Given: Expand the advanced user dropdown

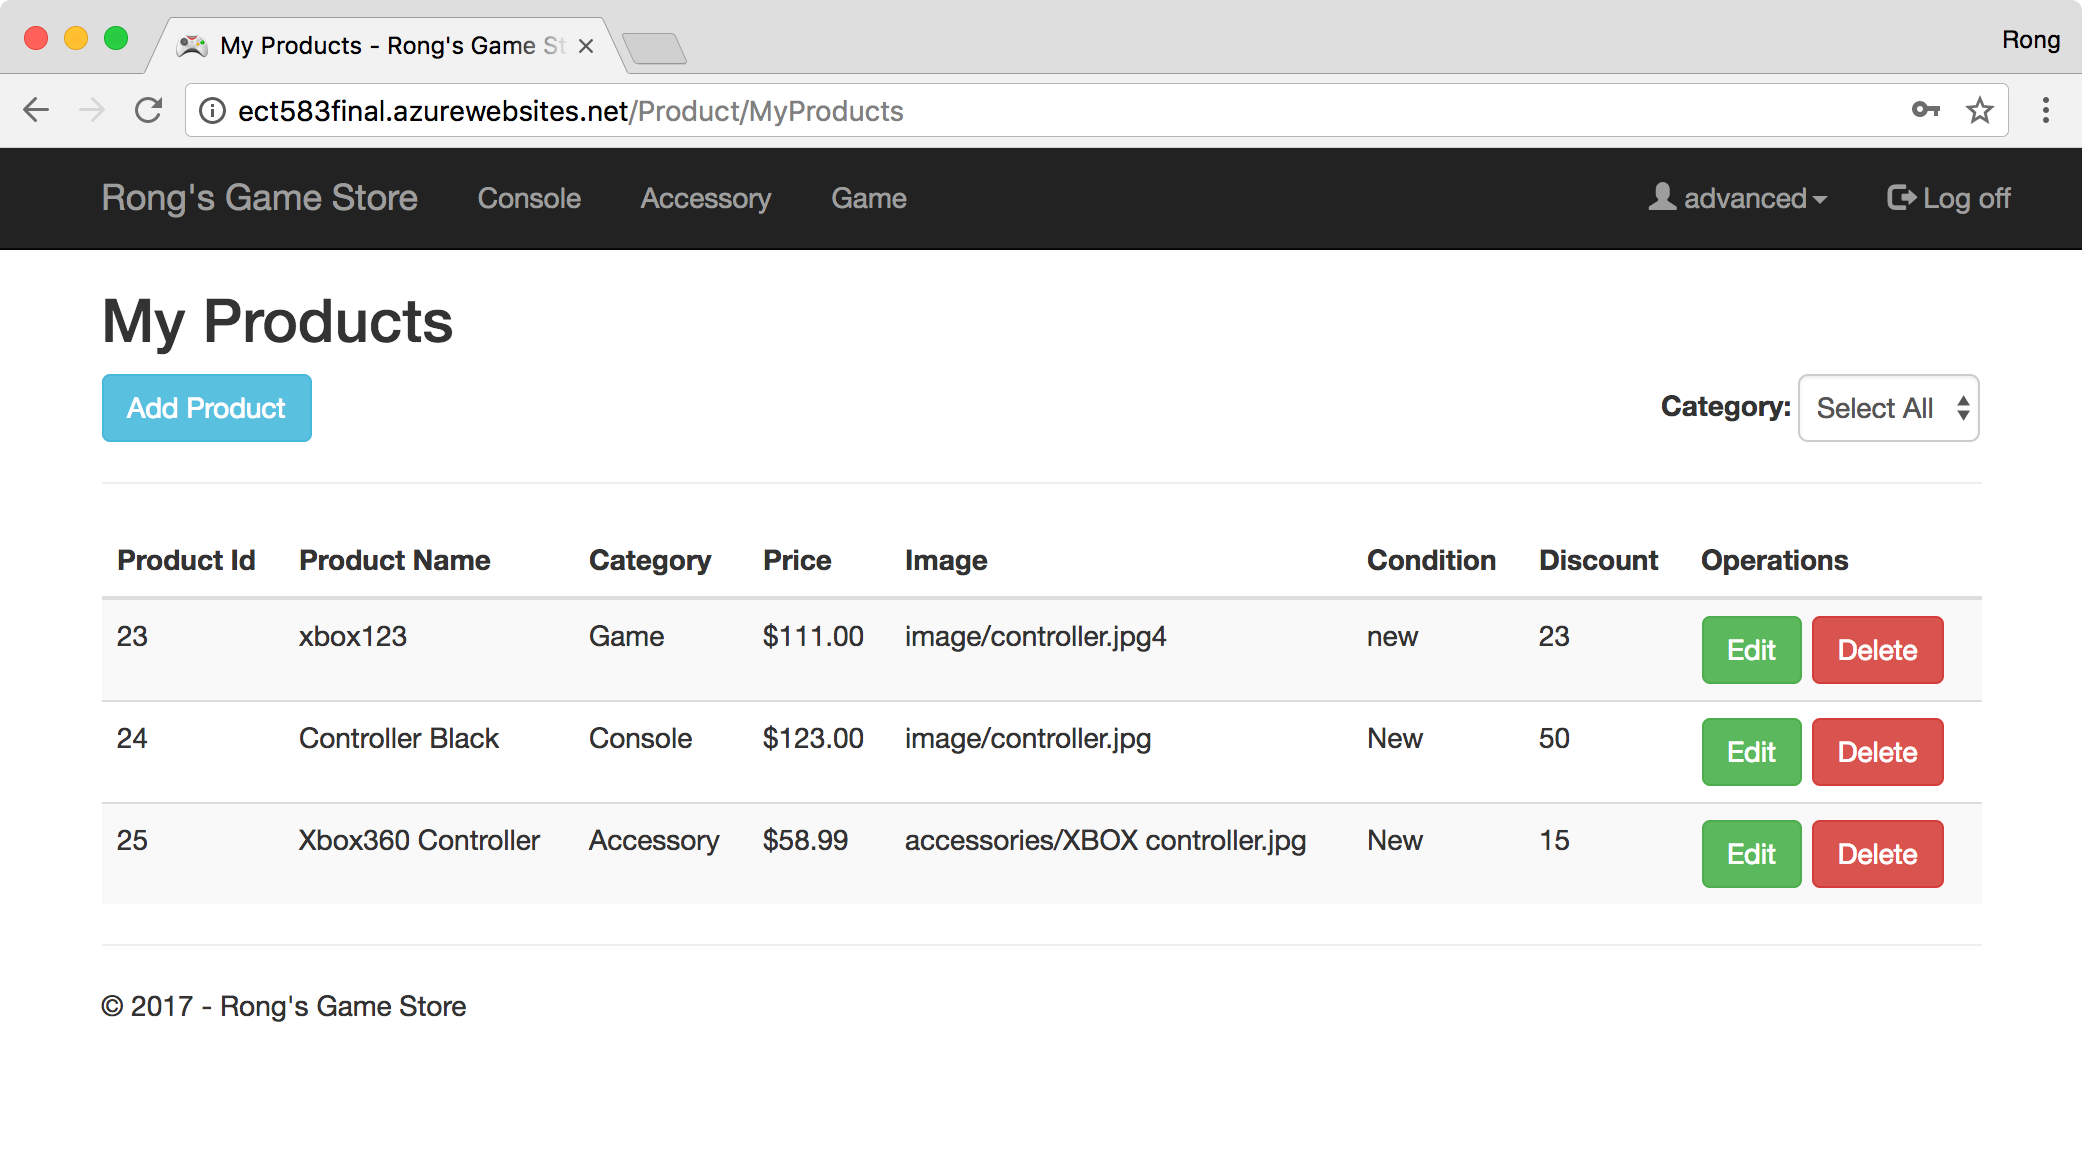Looking at the screenshot, I should click(x=1738, y=198).
